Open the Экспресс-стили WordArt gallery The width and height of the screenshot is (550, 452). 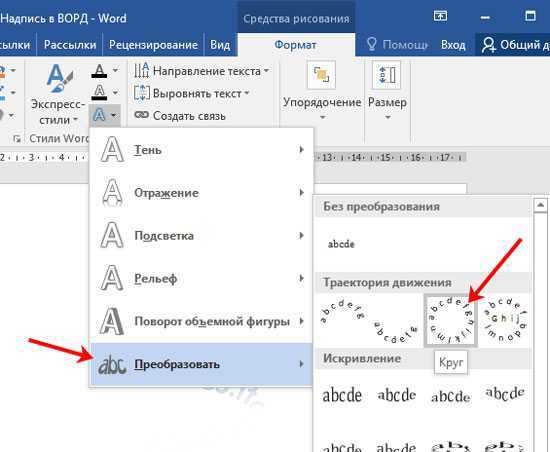click(x=58, y=95)
